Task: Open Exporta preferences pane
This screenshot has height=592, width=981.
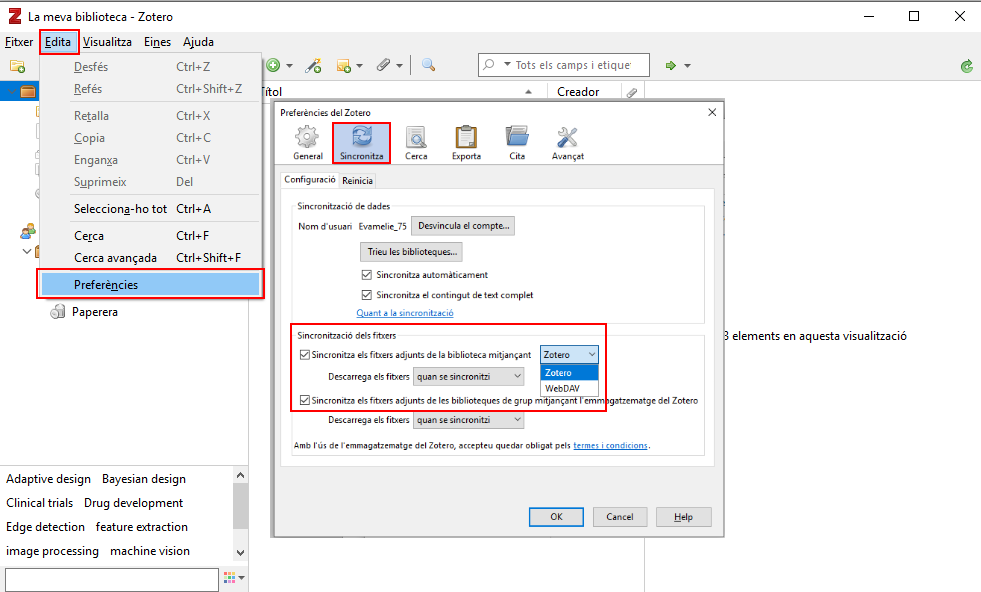Action: (x=466, y=143)
